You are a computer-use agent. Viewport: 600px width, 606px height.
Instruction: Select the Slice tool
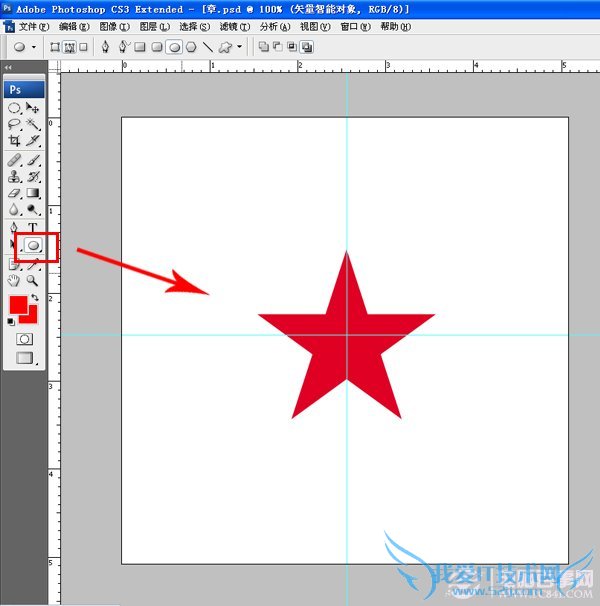32,141
